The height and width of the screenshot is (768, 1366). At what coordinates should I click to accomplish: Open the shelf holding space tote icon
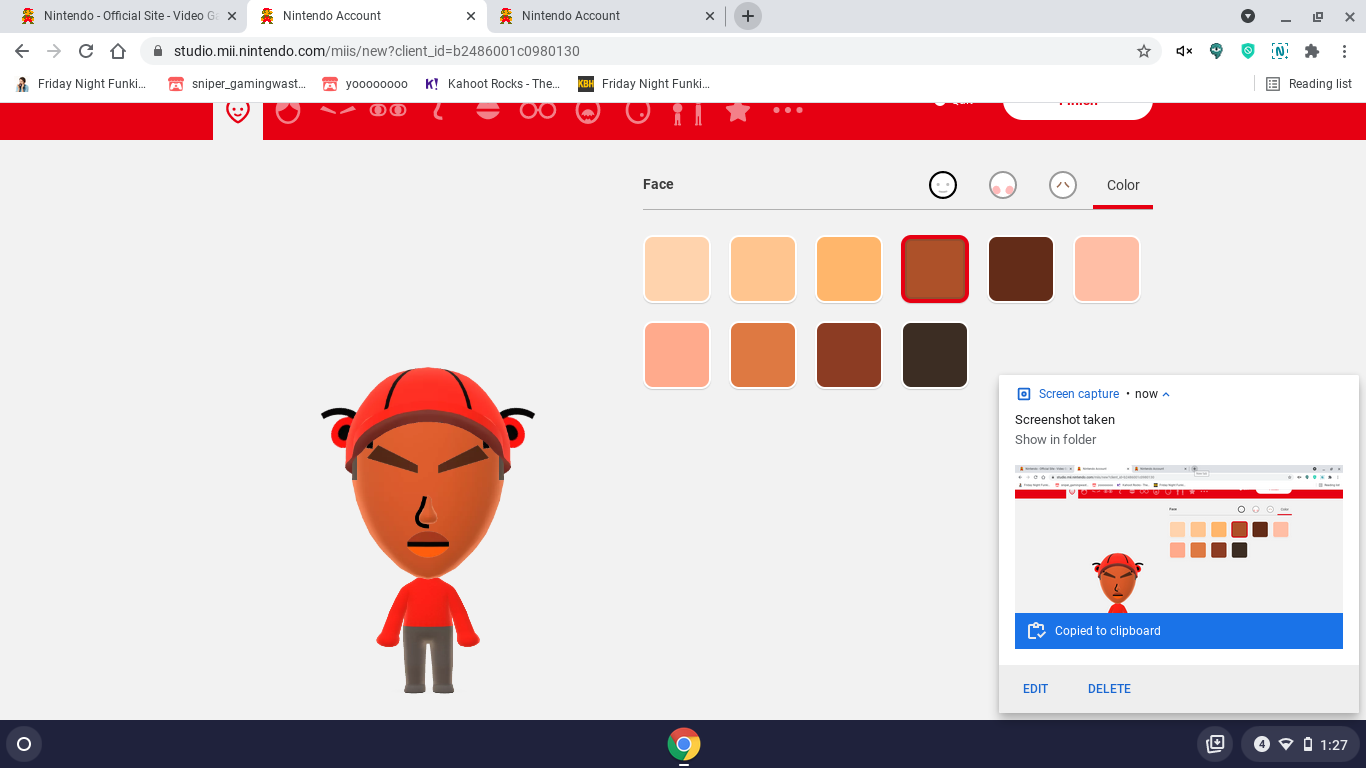click(1215, 744)
